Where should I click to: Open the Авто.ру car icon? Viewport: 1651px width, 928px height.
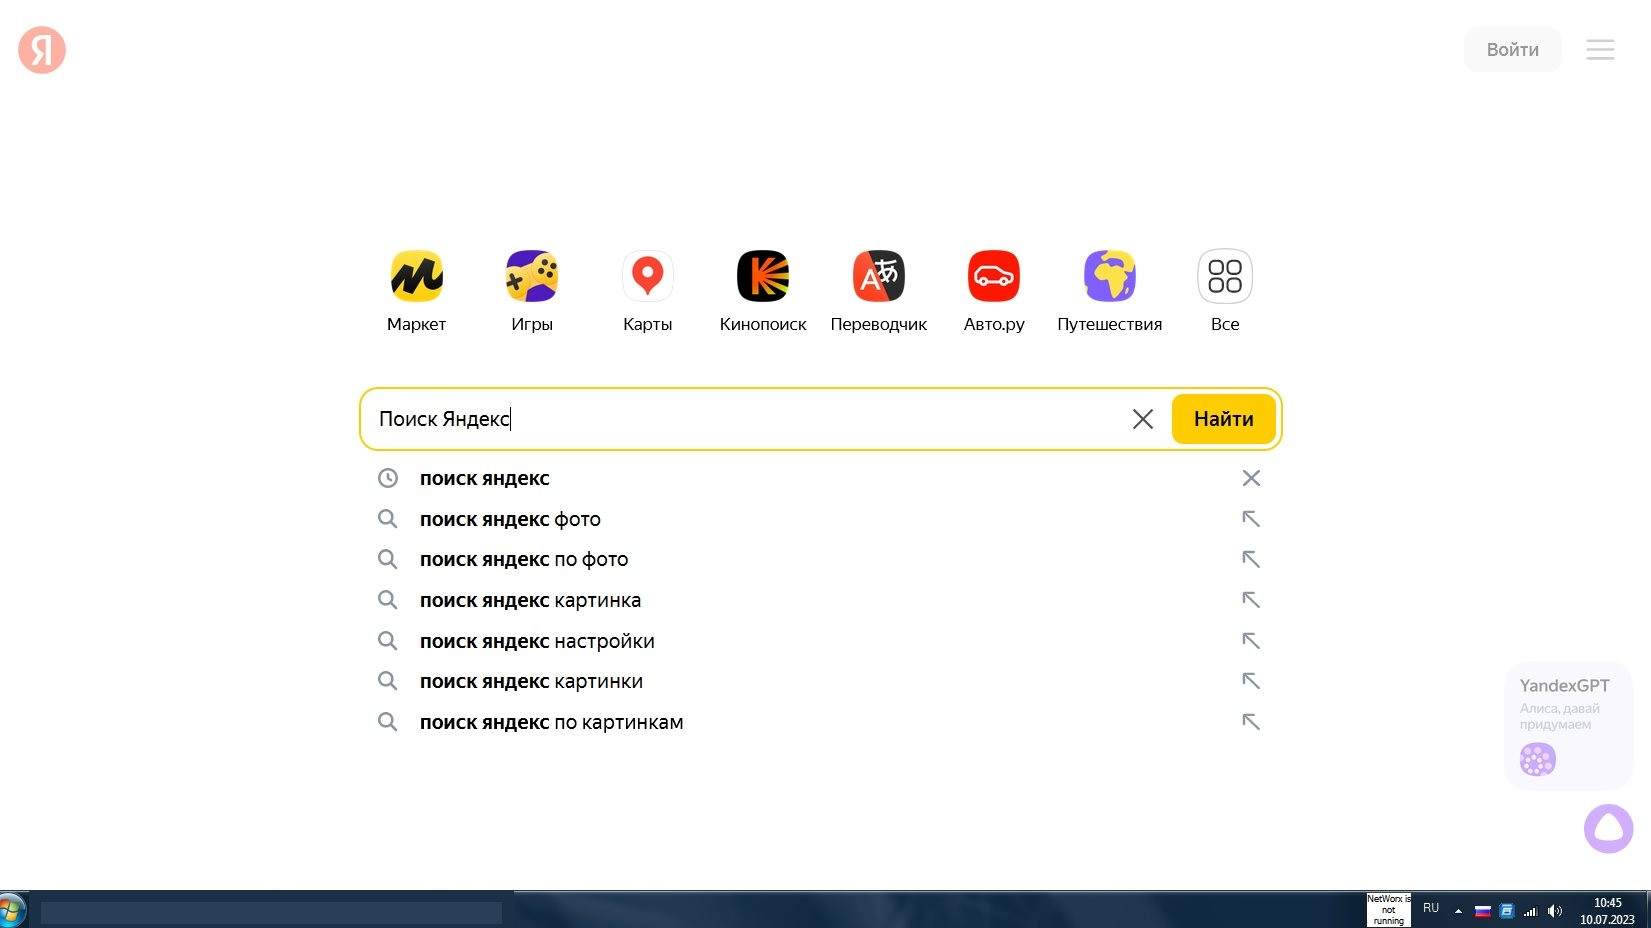[x=994, y=276]
